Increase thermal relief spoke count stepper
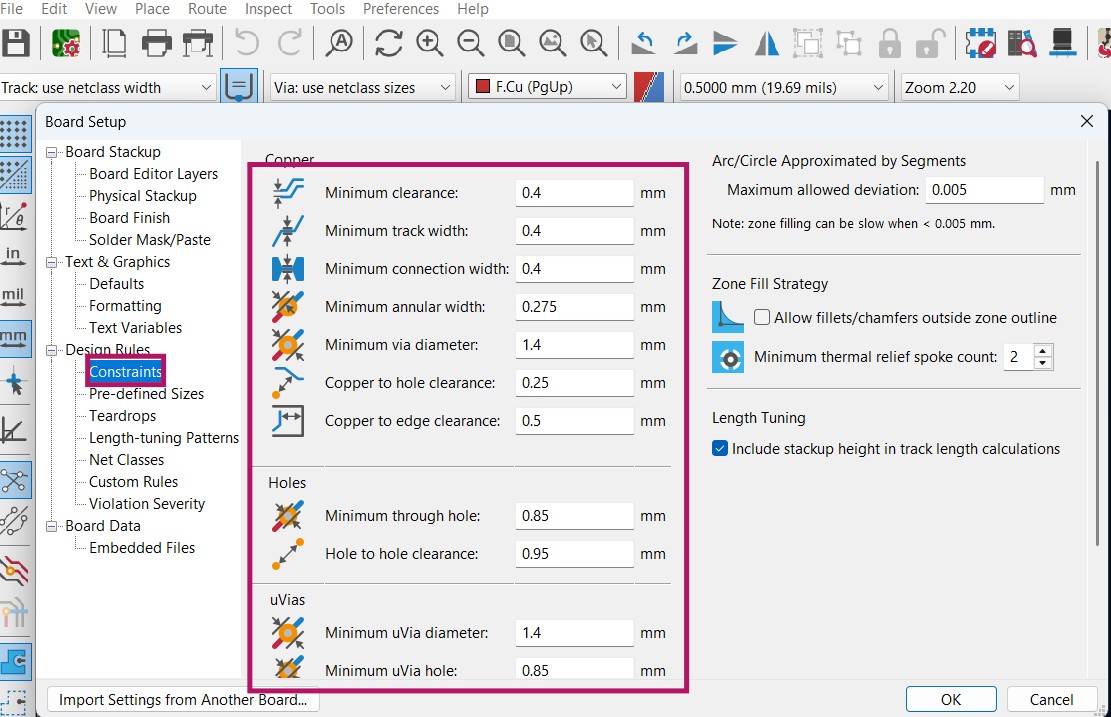 point(1042,351)
